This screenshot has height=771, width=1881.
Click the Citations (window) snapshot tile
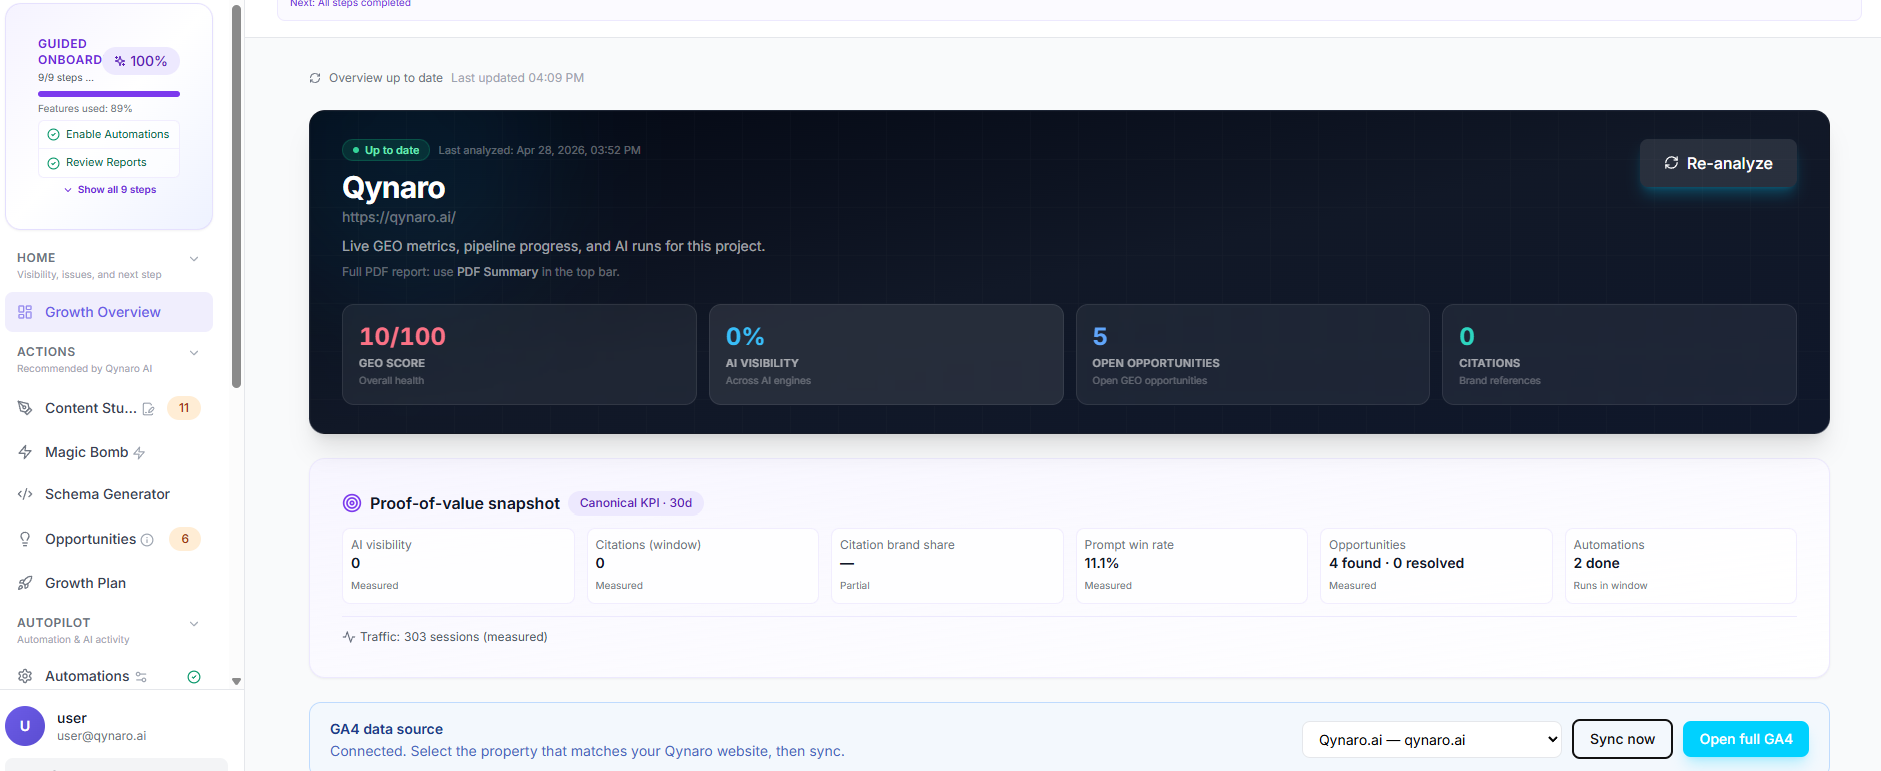pyautogui.click(x=702, y=566)
